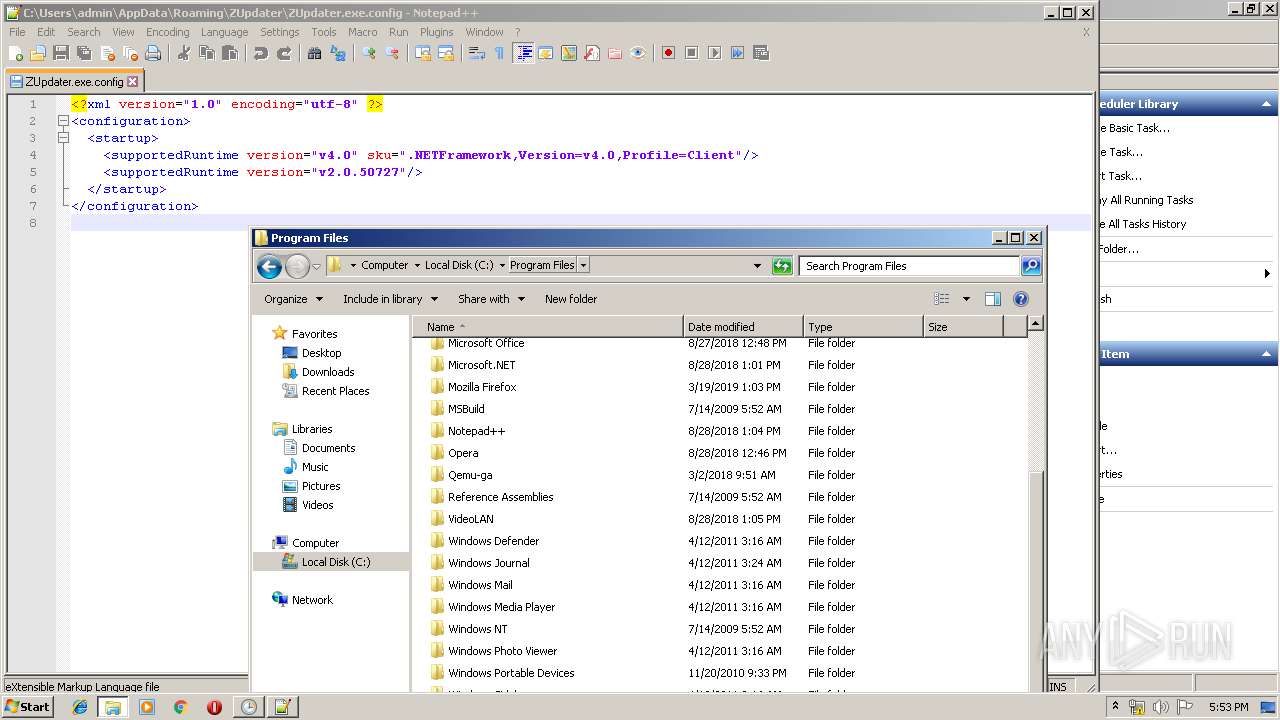
Task: Open the Include in library dropdown
Action: point(390,299)
